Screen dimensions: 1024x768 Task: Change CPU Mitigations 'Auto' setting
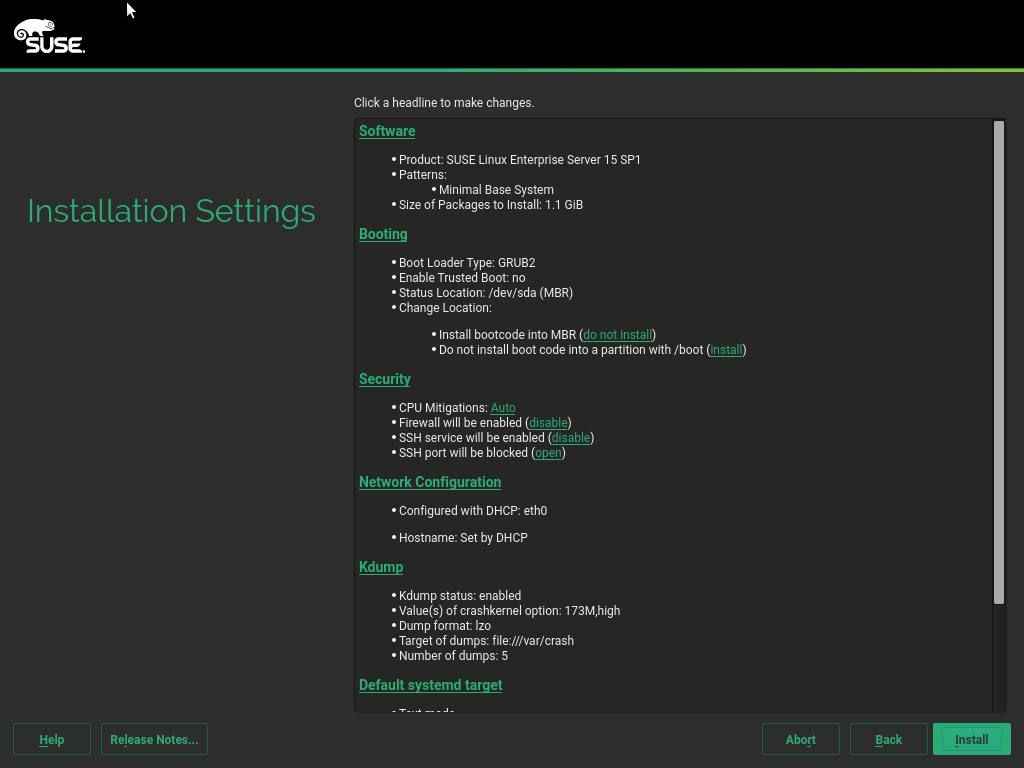(x=503, y=408)
